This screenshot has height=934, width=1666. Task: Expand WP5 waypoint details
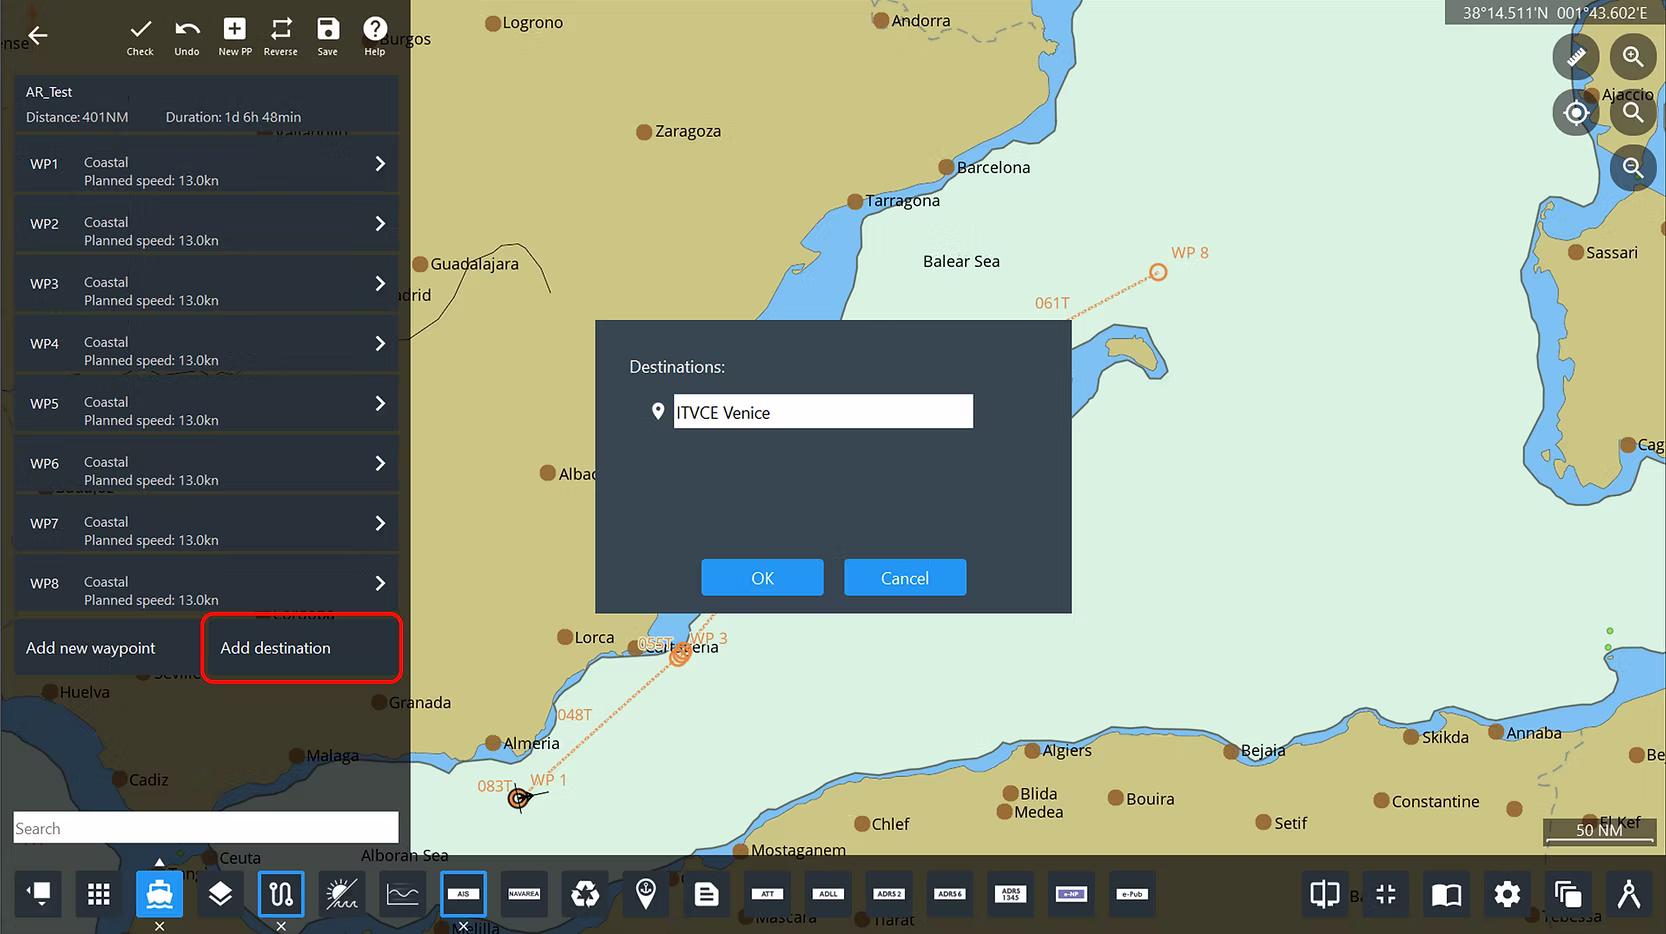pos(380,404)
